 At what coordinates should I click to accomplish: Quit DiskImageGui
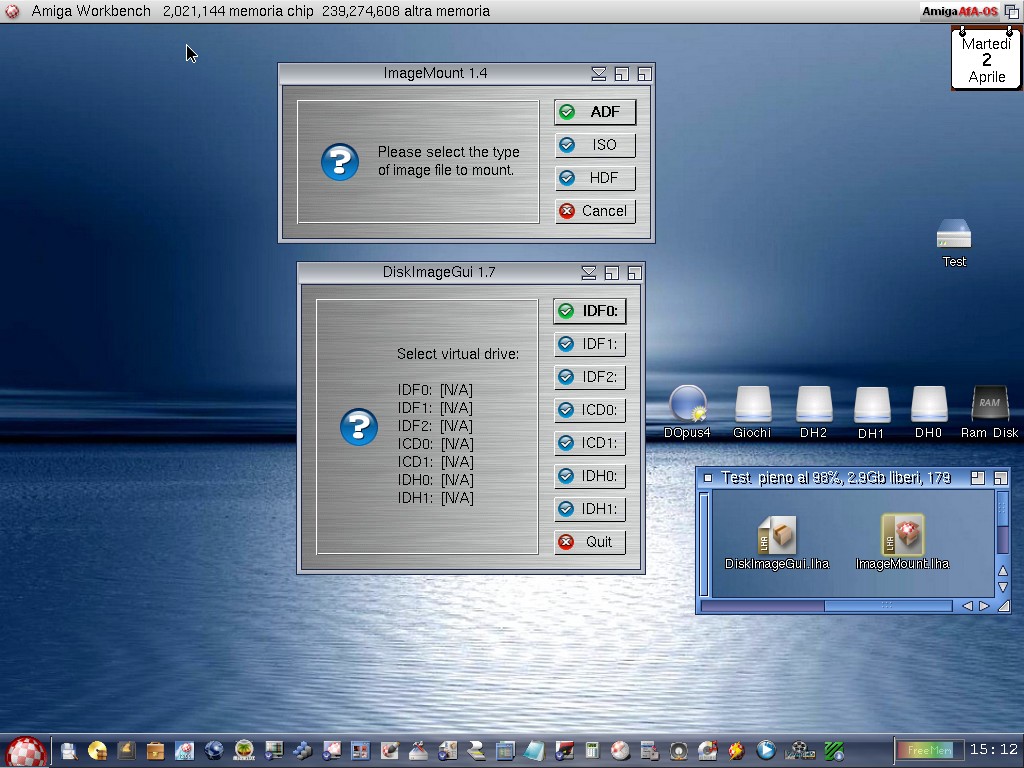590,542
